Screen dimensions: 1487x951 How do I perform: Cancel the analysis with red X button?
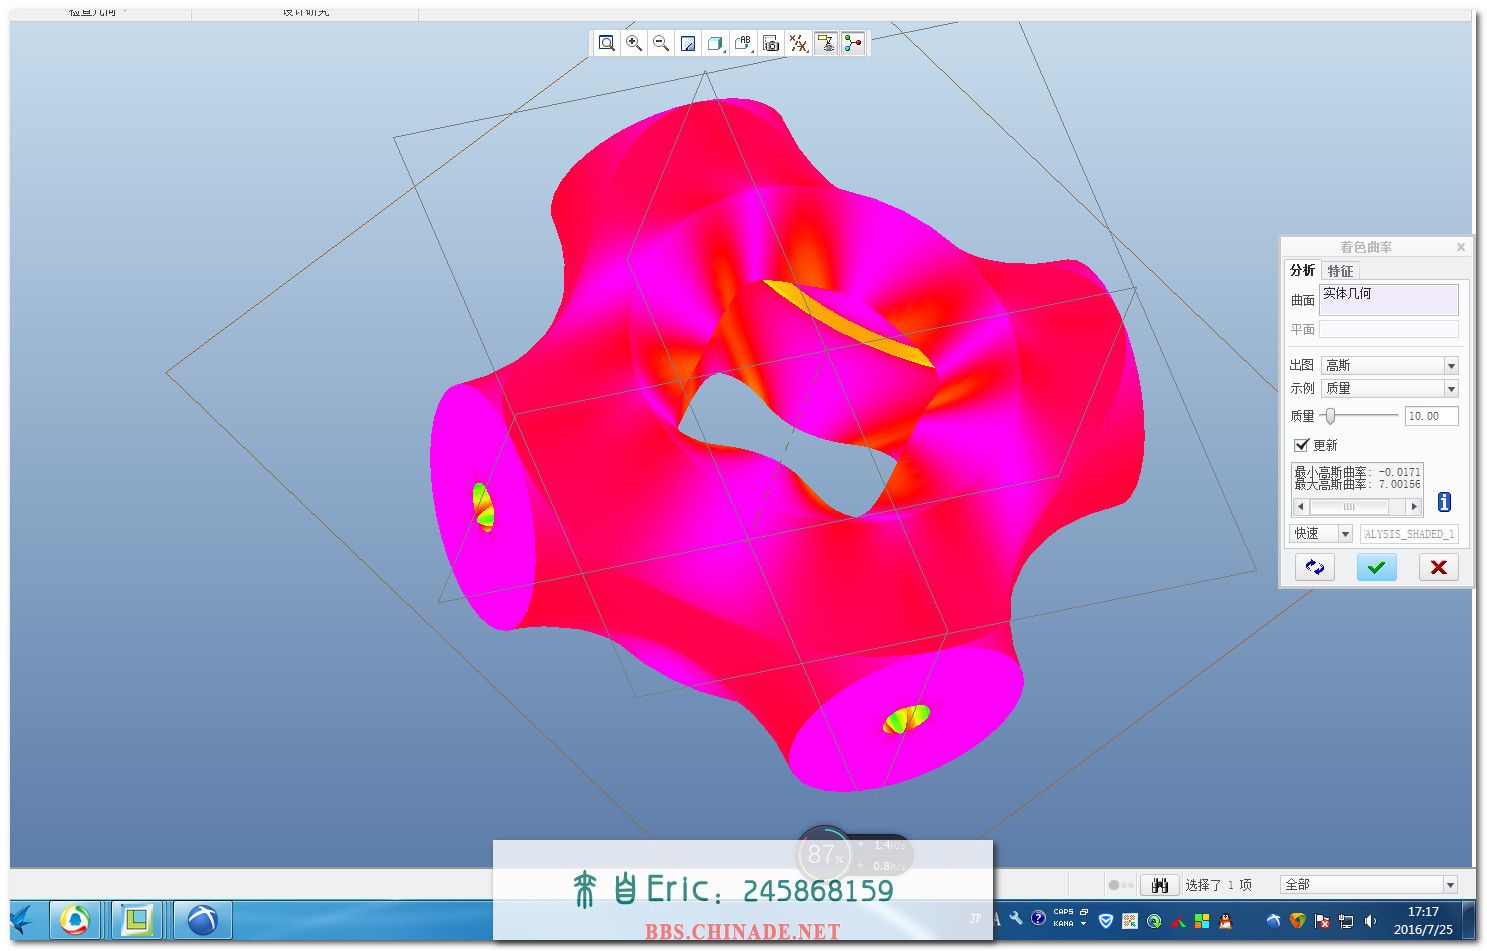(x=1438, y=567)
